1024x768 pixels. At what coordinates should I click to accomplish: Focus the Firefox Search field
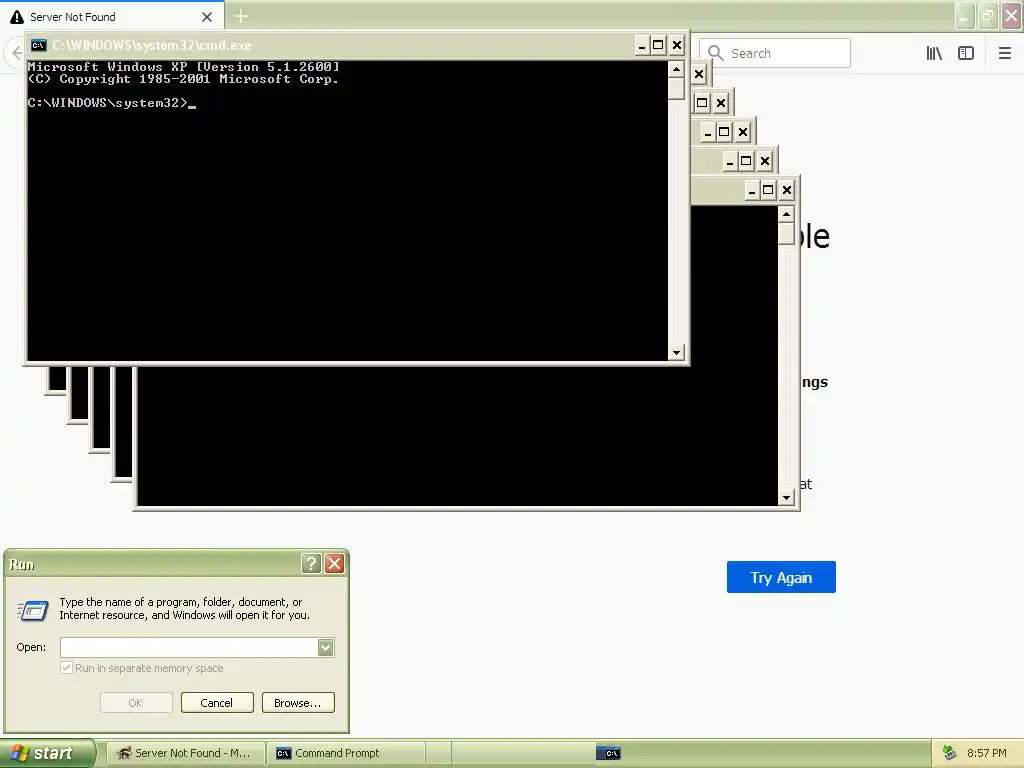(775, 53)
